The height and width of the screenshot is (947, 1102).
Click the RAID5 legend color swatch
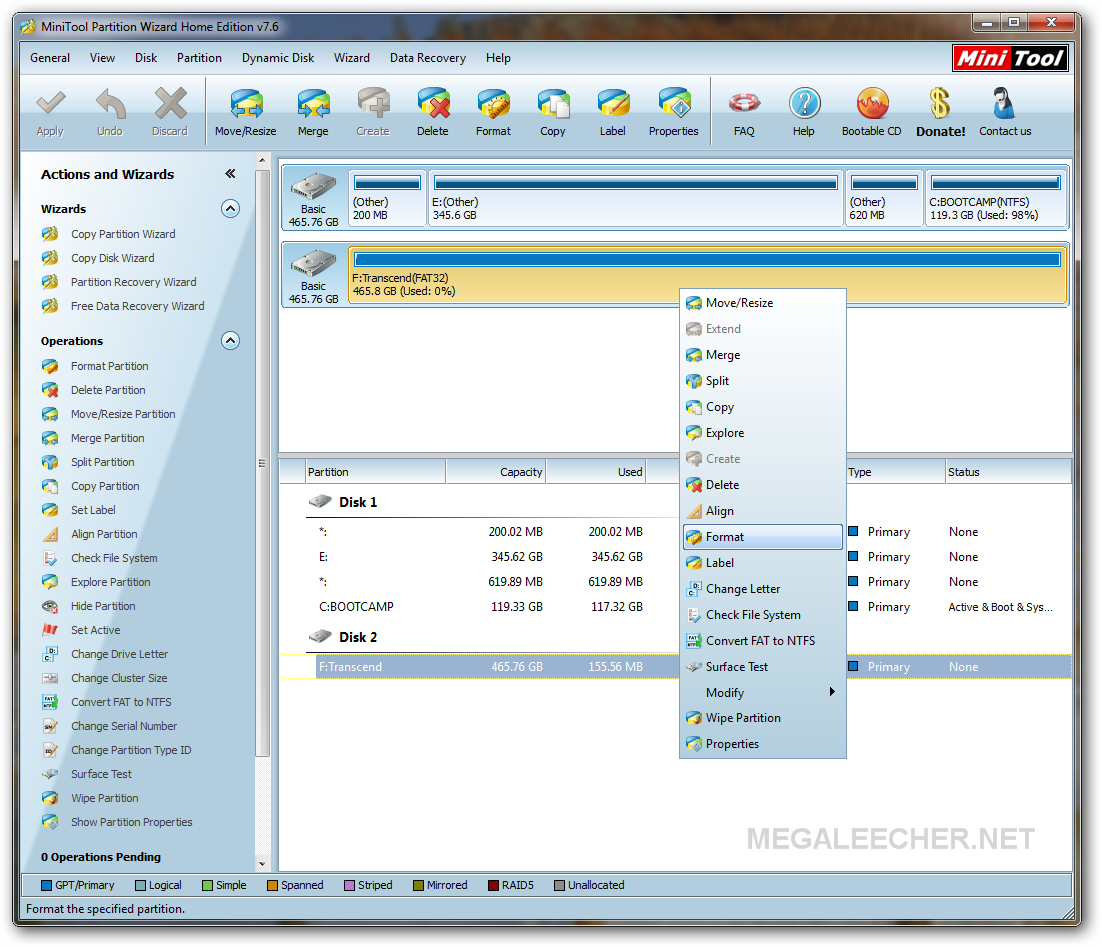[x=493, y=885]
